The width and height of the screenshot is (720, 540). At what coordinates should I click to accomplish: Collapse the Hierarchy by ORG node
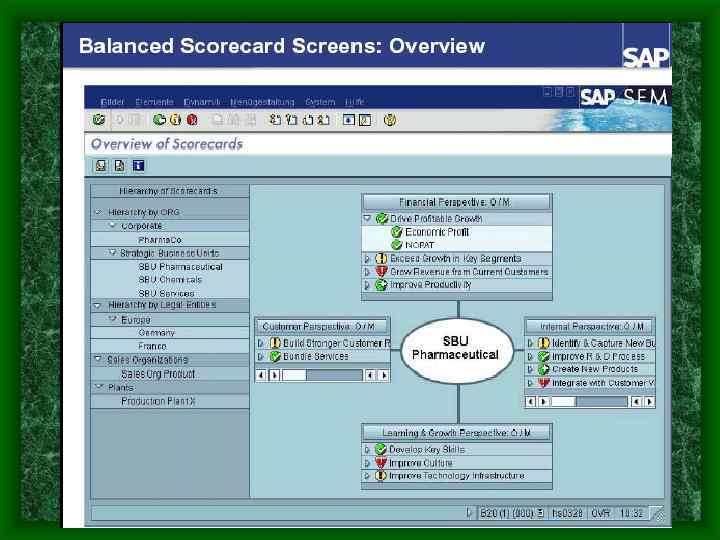click(98, 212)
